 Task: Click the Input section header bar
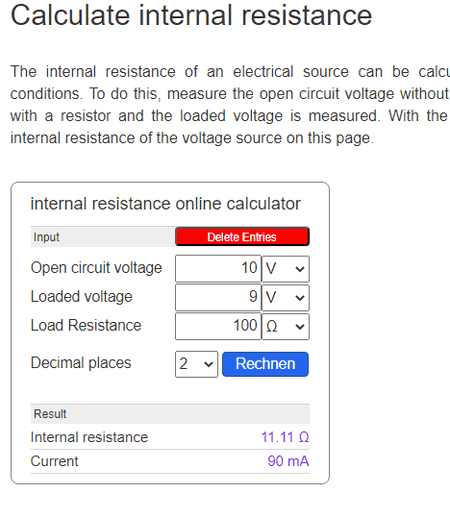[103, 237]
